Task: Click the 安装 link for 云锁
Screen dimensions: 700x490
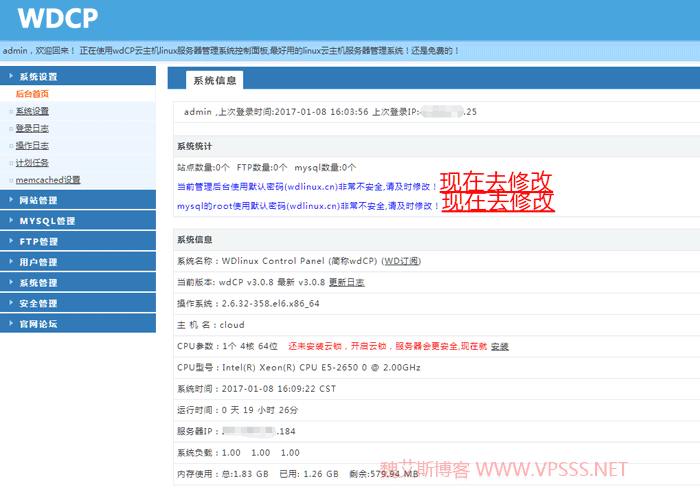Action: click(x=499, y=346)
